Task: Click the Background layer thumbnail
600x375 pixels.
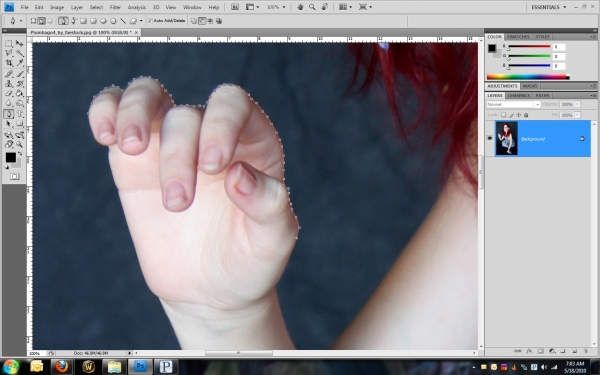Action: pos(506,139)
